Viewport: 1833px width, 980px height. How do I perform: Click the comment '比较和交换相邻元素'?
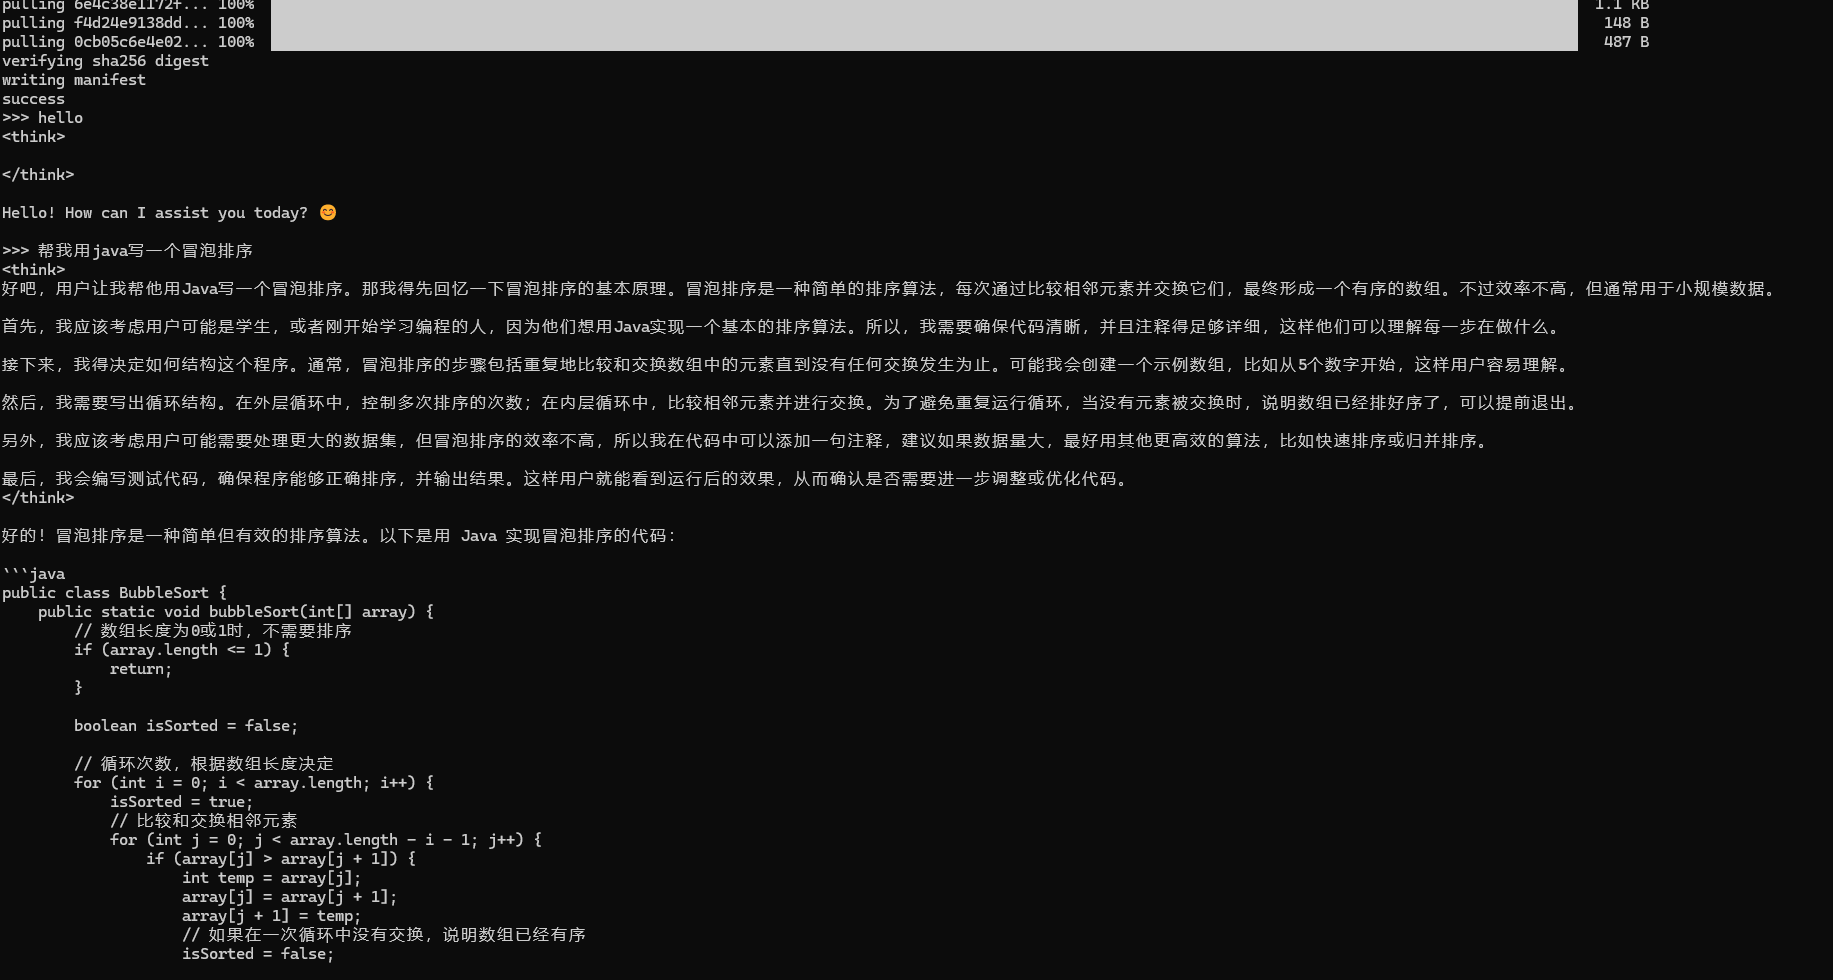click(204, 821)
